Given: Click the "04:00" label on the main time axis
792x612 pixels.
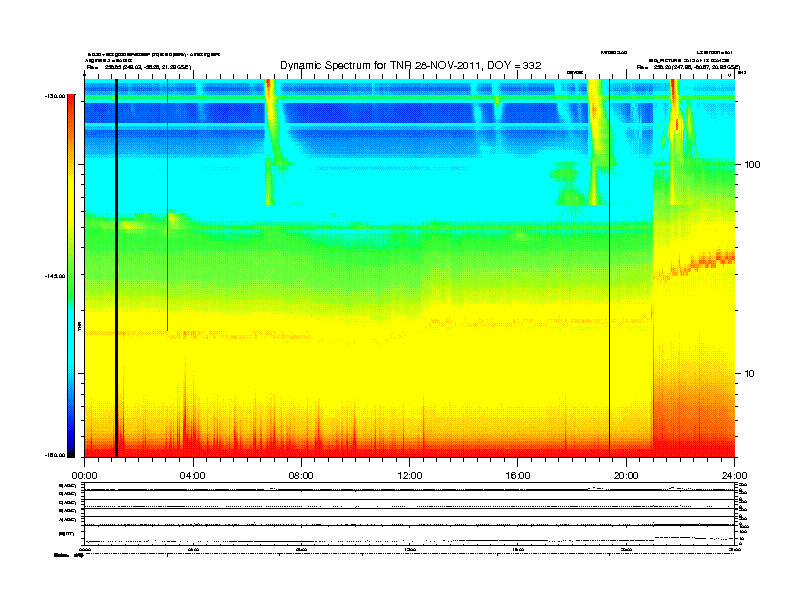Looking at the screenshot, I should 193,476.
